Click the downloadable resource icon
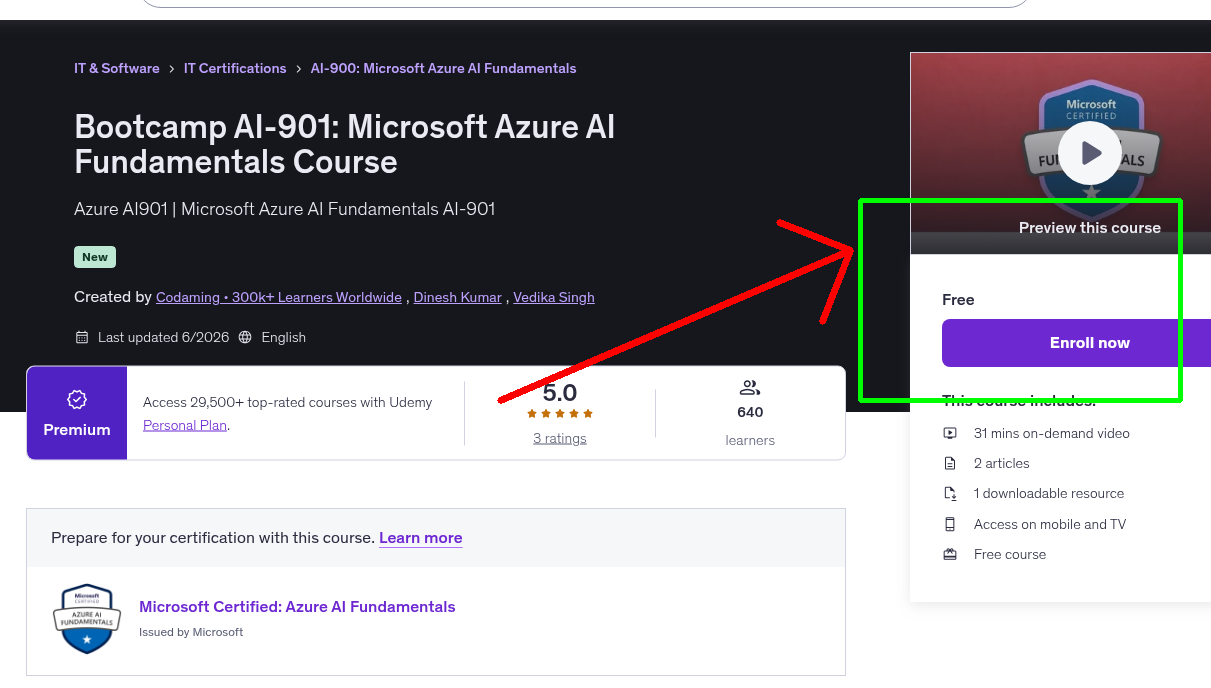This screenshot has width=1211, height=688. click(x=950, y=494)
